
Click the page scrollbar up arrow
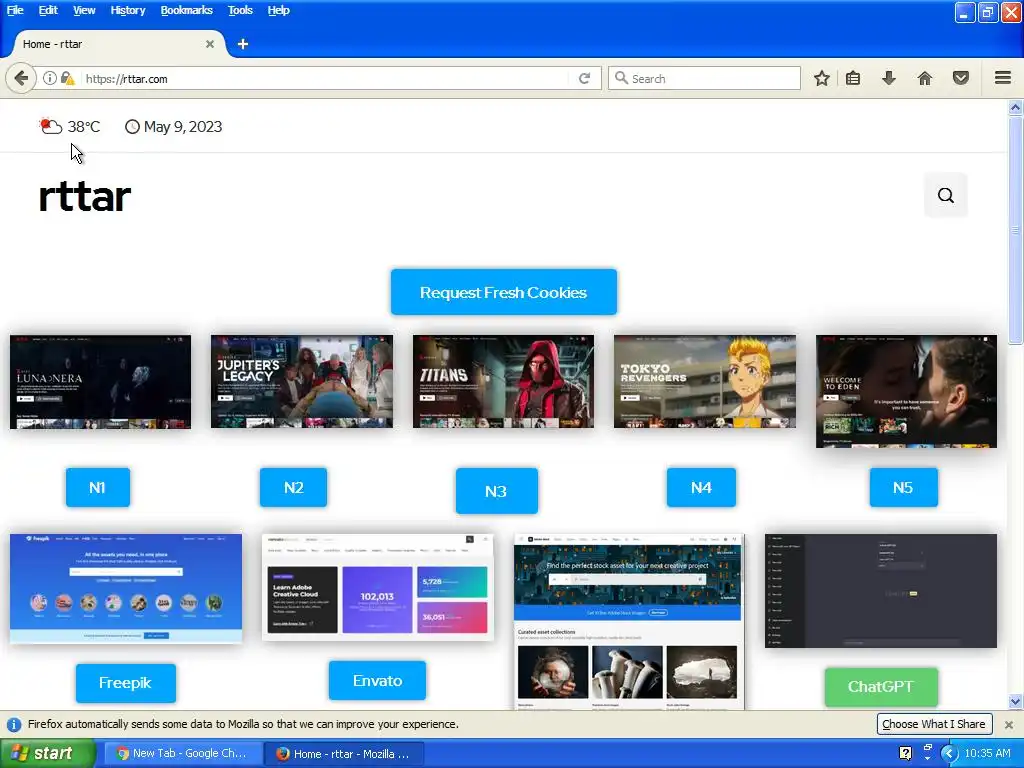click(1015, 107)
